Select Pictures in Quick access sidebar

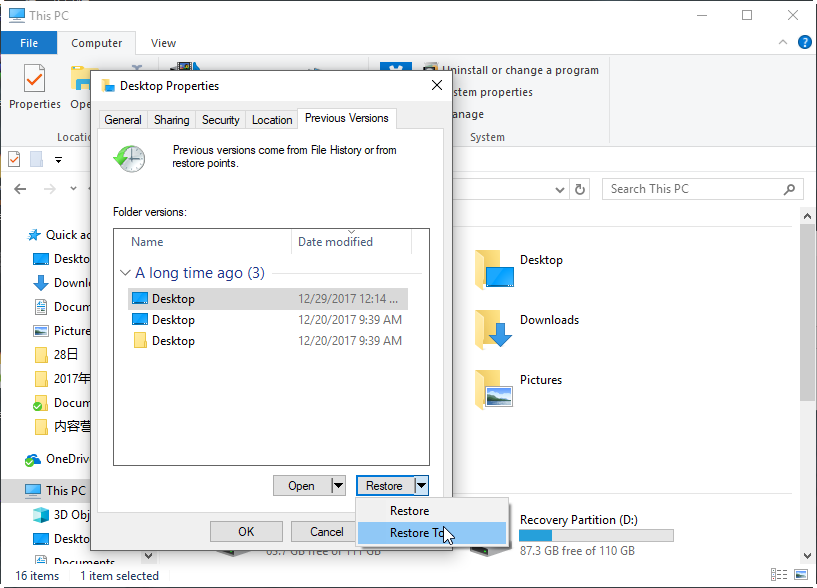[x=61, y=330]
